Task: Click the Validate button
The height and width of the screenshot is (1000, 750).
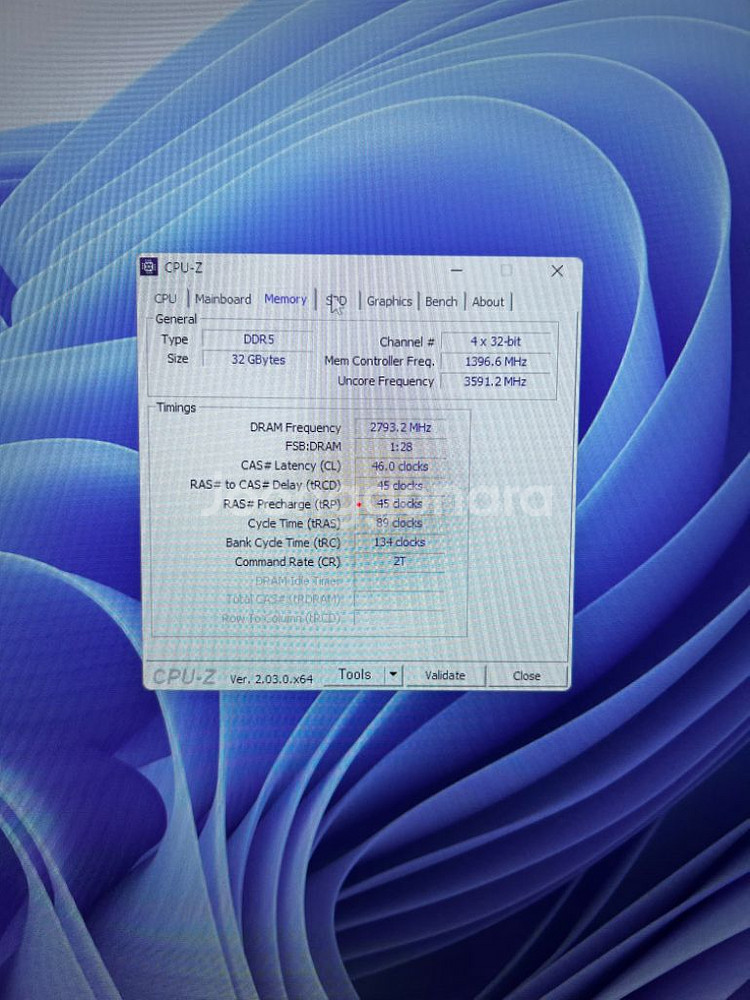Action: [445, 675]
